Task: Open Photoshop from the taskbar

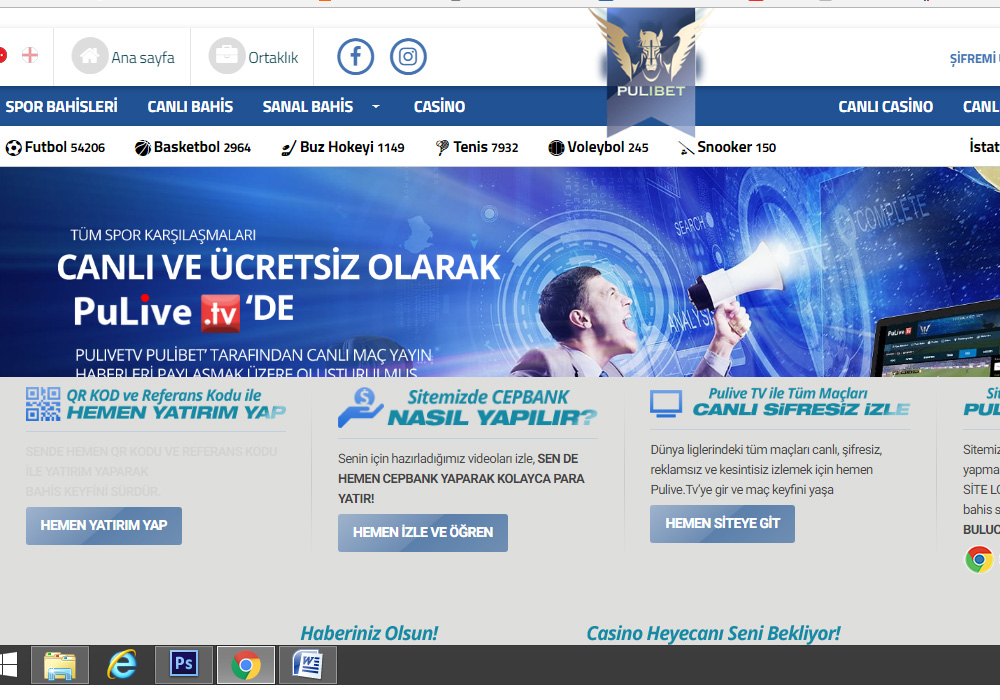Action: pos(184,664)
